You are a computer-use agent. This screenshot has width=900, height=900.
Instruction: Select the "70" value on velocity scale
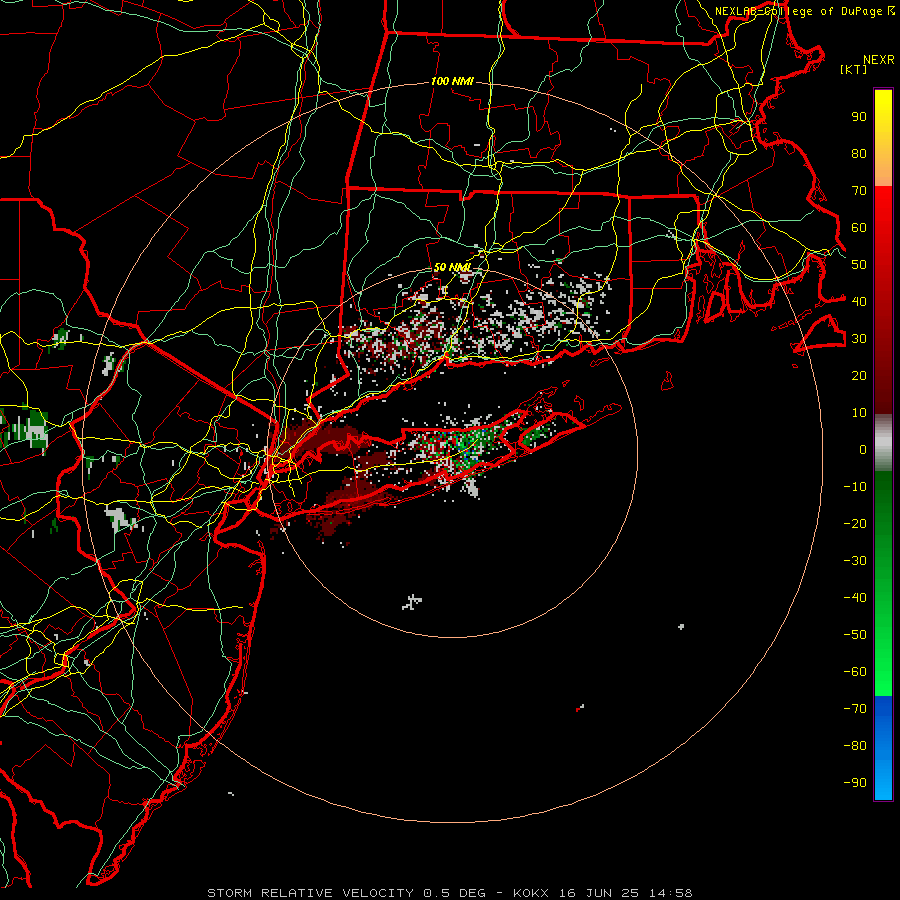859,191
